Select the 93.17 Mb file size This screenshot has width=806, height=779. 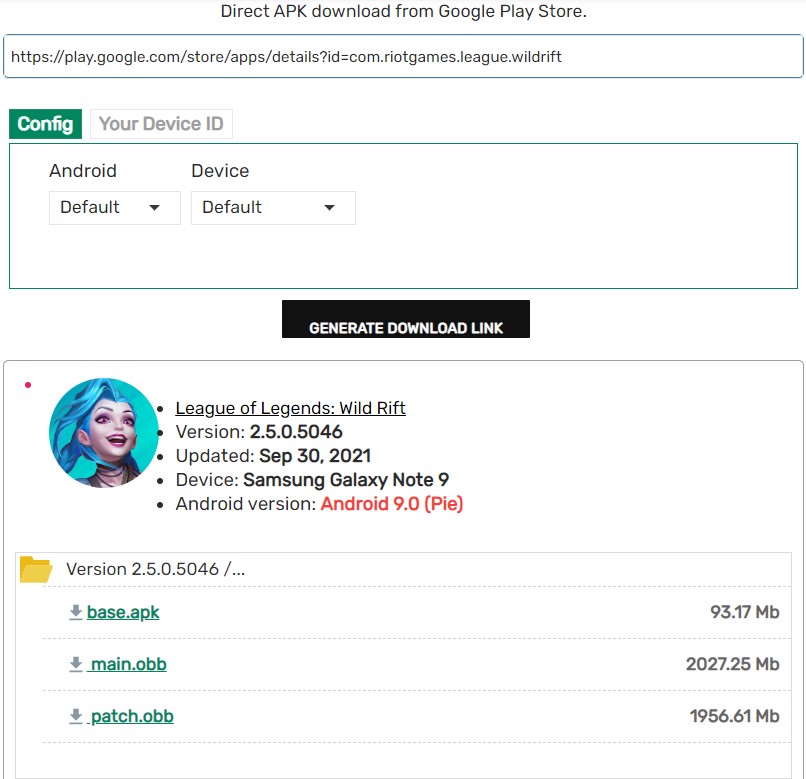(745, 612)
